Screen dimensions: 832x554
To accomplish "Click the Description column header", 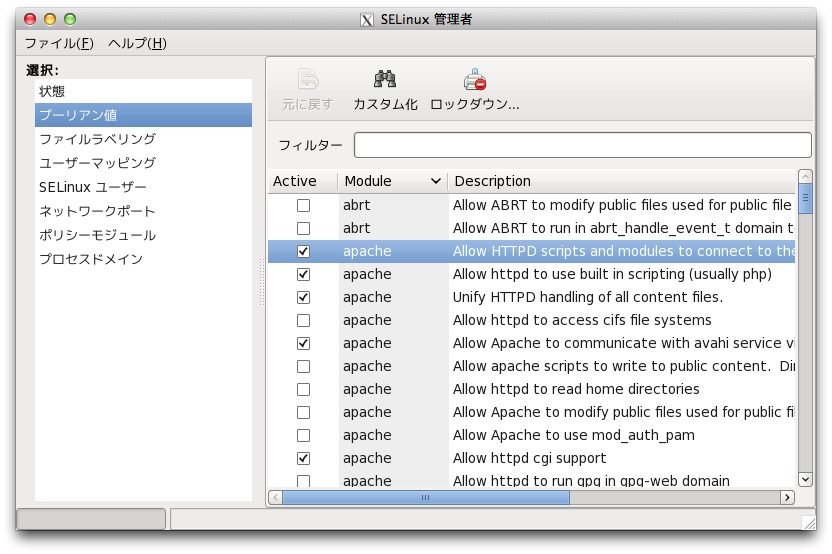I will coord(622,181).
